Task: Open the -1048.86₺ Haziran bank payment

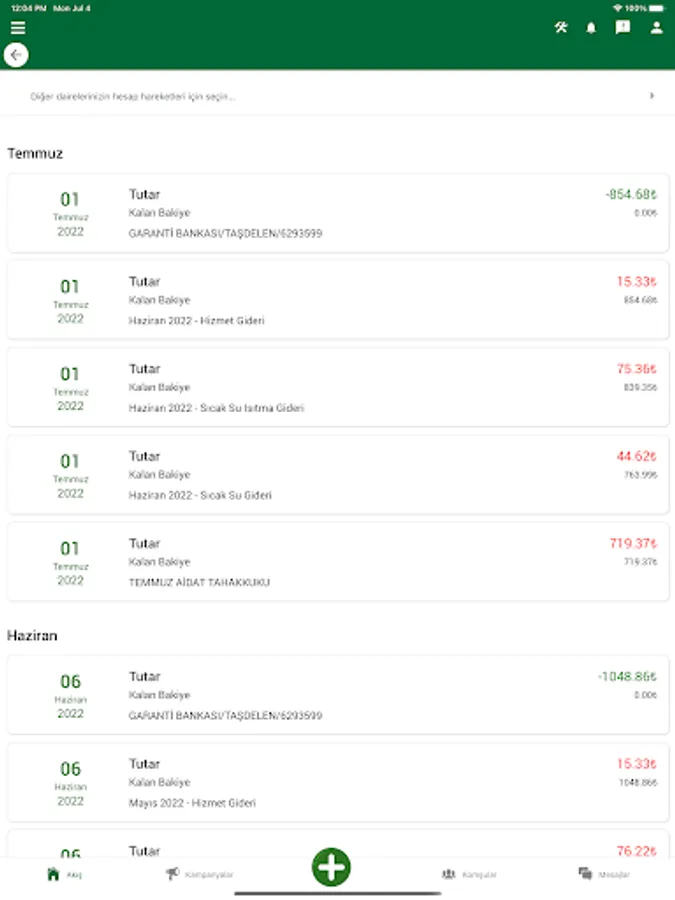Action: tap(337, 695)
